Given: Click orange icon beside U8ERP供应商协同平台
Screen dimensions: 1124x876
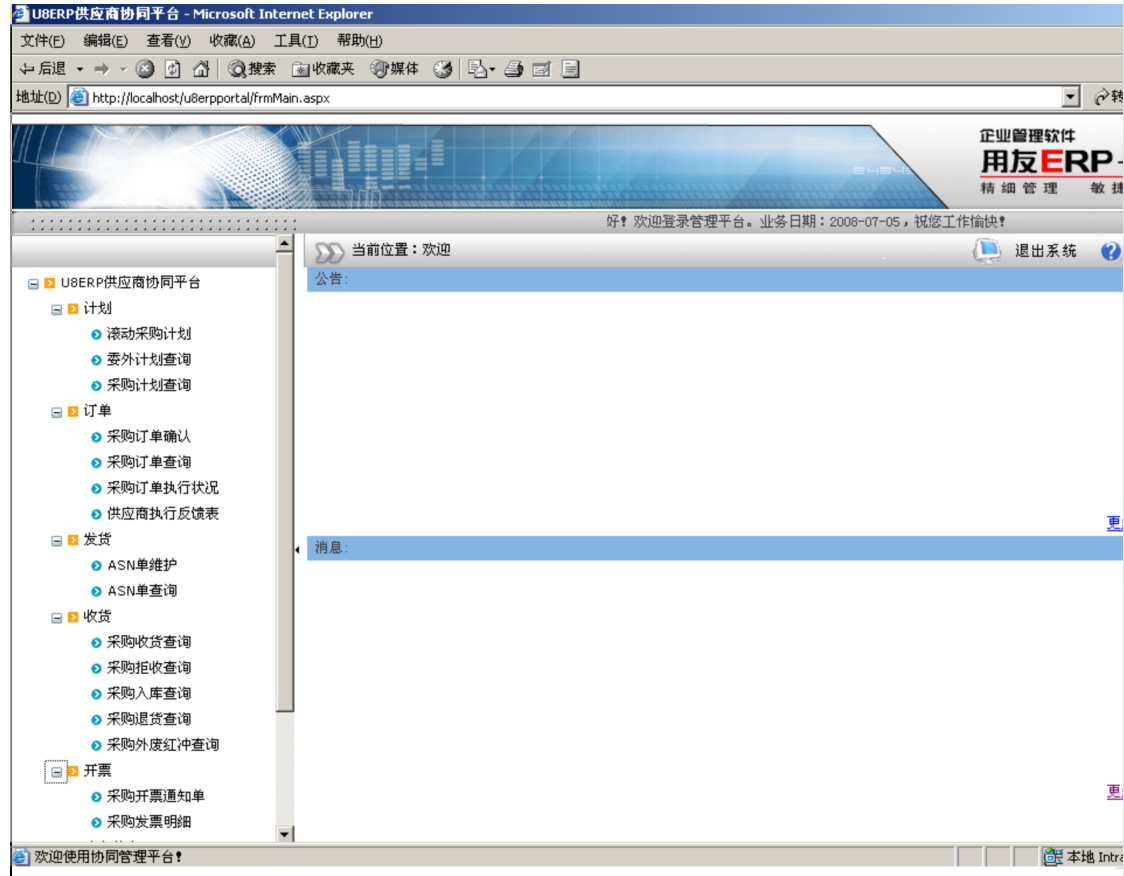Looking at the screenshot, I should [x=49, y=283].
